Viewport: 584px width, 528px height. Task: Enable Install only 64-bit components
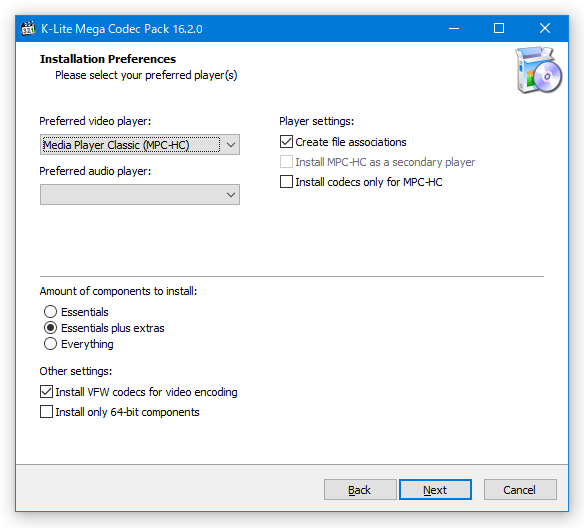coord(46,412)
